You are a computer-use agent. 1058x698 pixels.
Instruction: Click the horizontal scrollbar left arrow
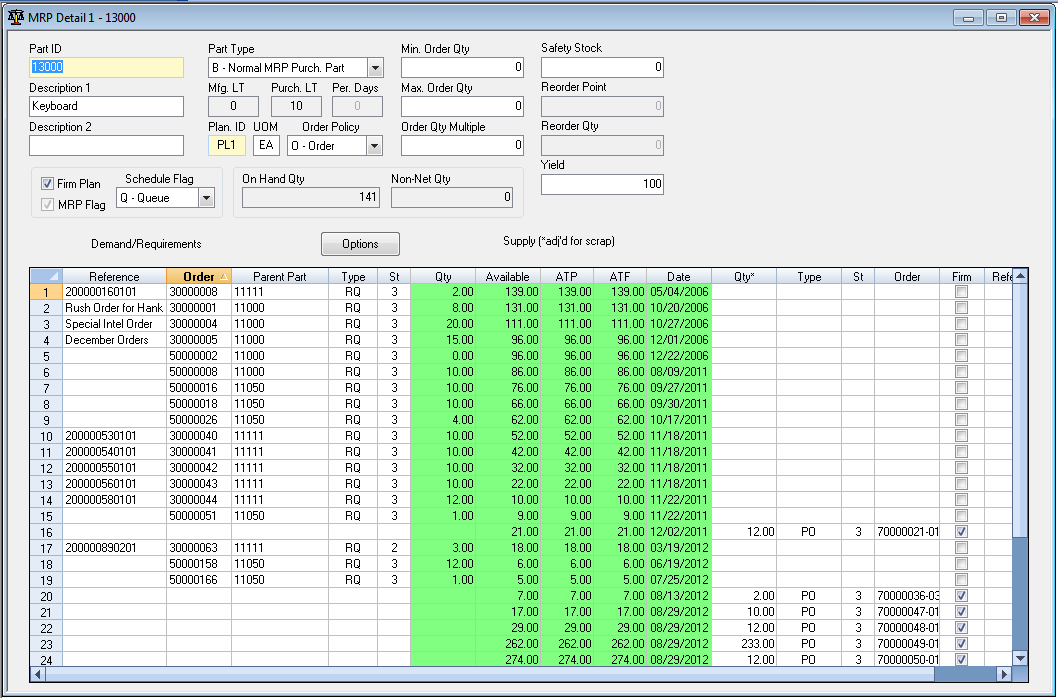38,674
